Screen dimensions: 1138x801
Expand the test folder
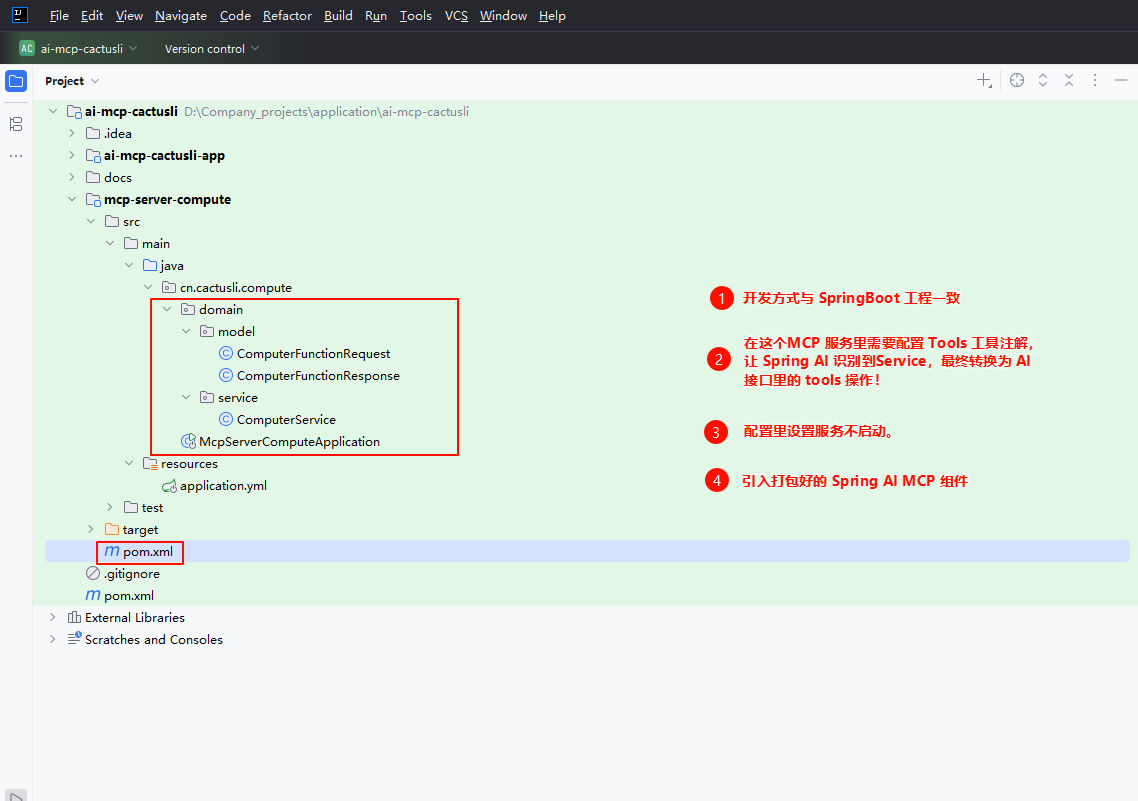(x=110, y=507)
